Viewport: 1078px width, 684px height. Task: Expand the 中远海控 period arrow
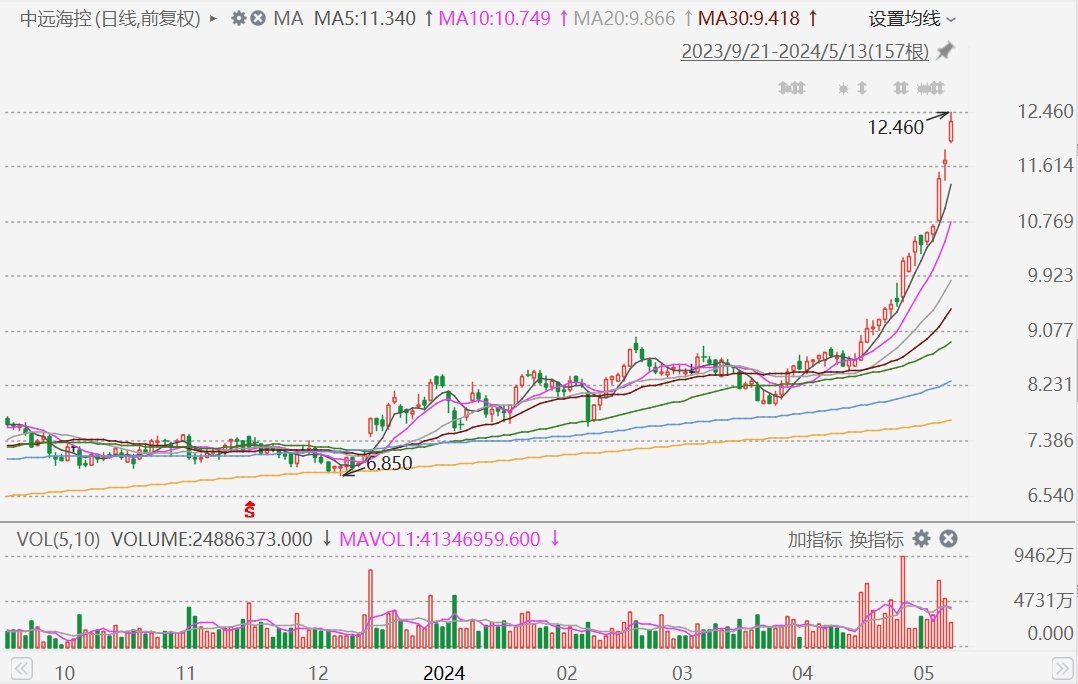[214, 18]
